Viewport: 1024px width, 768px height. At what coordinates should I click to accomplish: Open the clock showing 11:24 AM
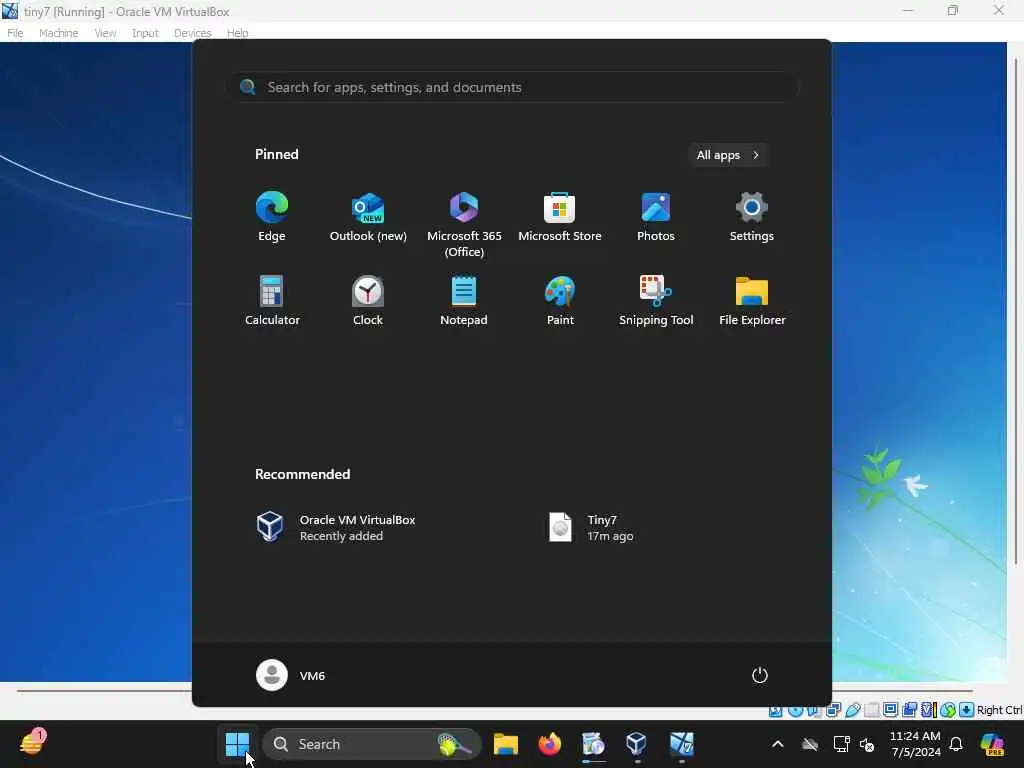915,744
